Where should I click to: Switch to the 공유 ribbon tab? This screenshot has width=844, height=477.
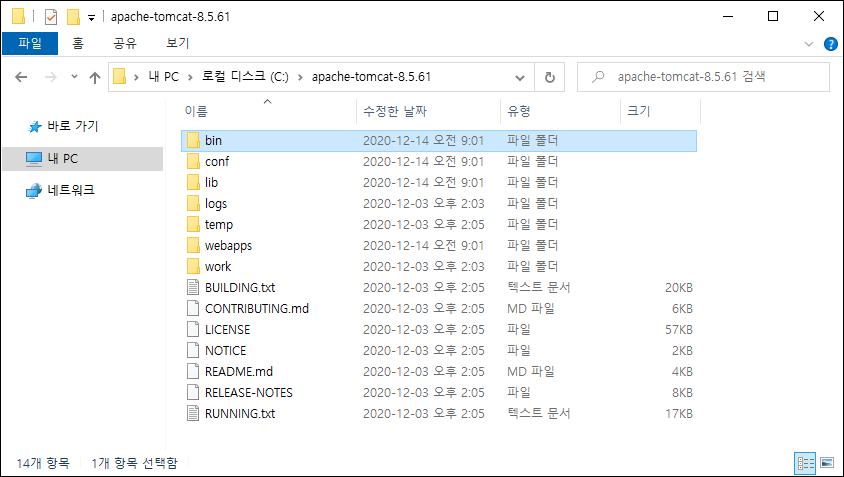pyautogui.click(x=125, y=43)
